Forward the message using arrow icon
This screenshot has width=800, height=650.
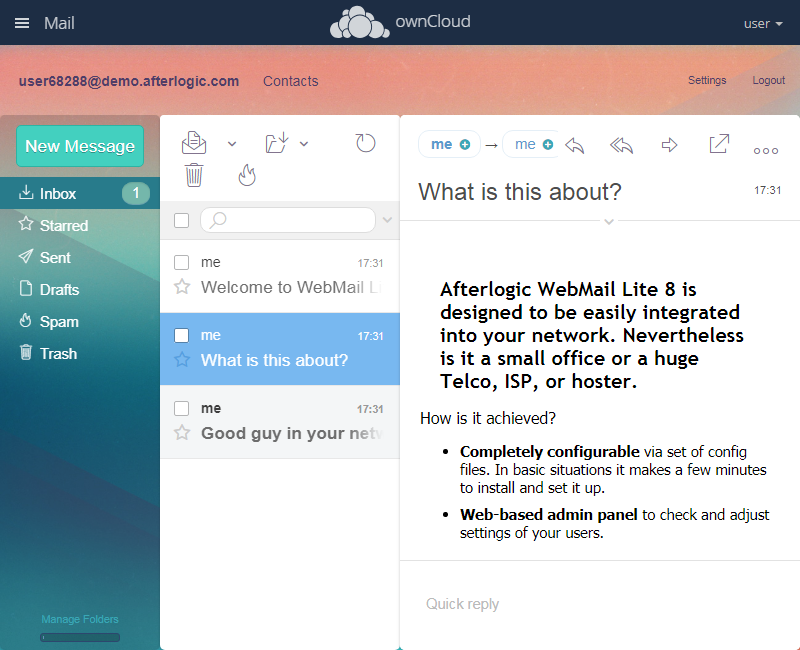670,146
